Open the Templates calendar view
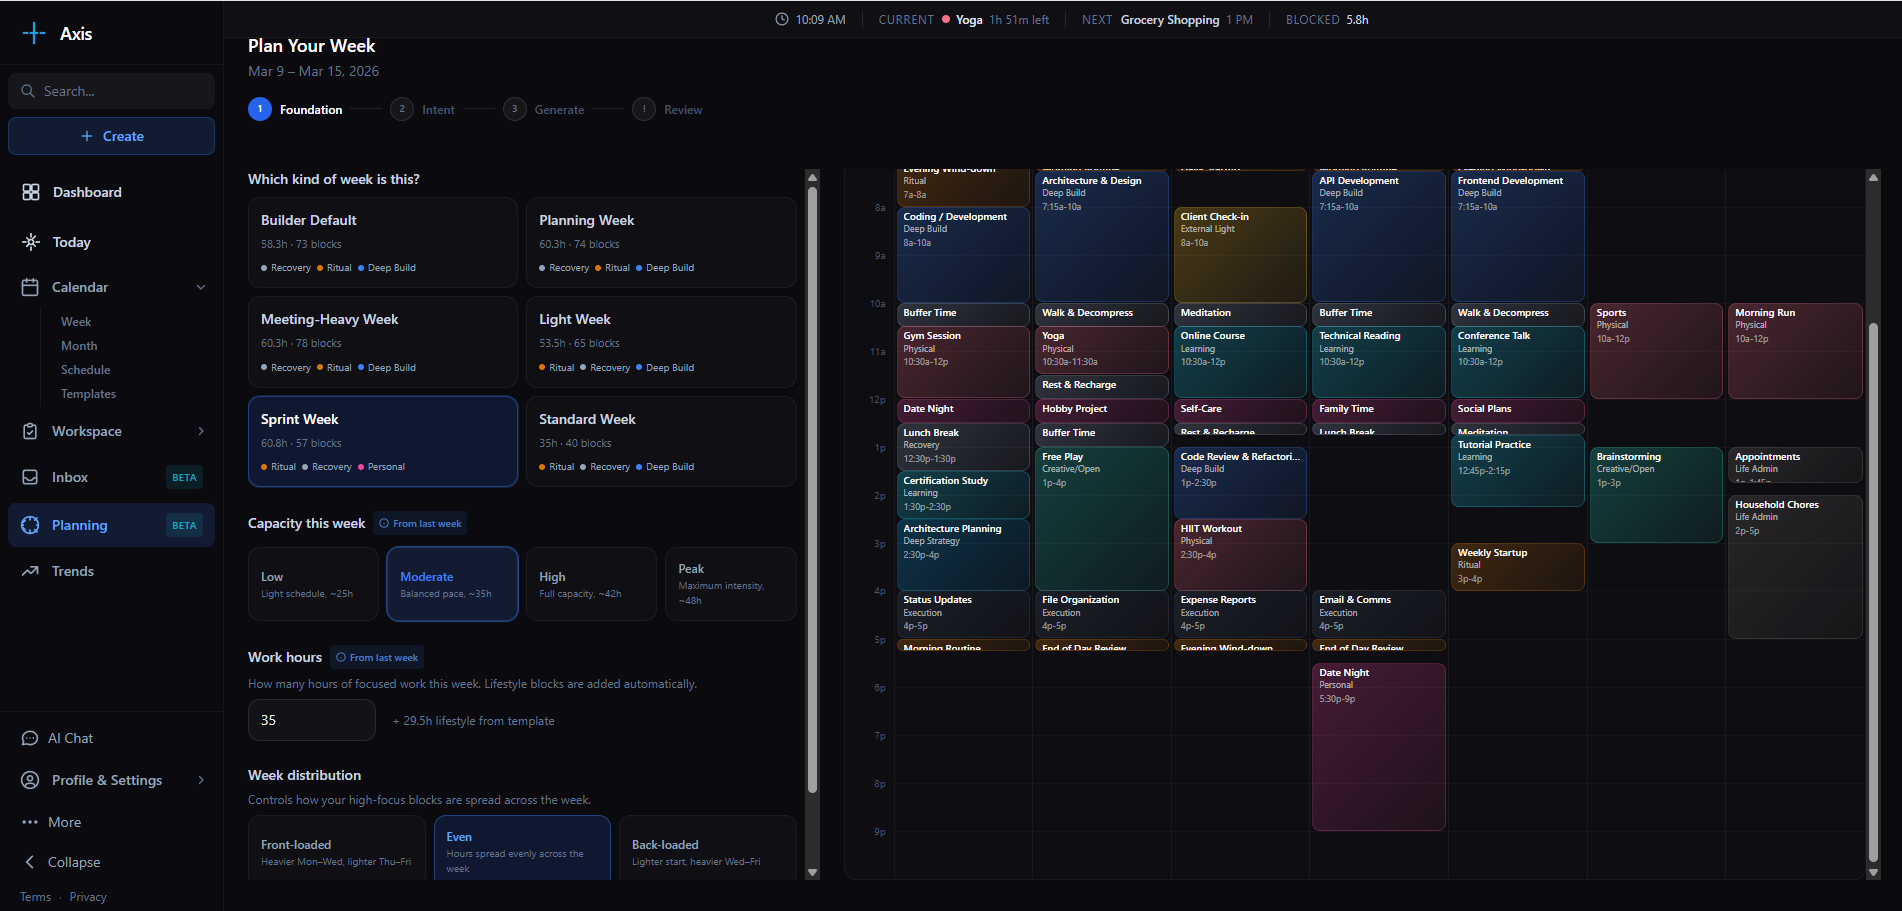Image resolution: width=1902 pixels, height=911 pixels. click(88, 394)
